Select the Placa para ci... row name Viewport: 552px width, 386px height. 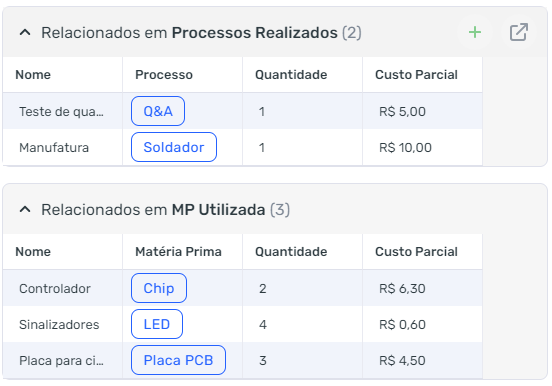point(61,360)
